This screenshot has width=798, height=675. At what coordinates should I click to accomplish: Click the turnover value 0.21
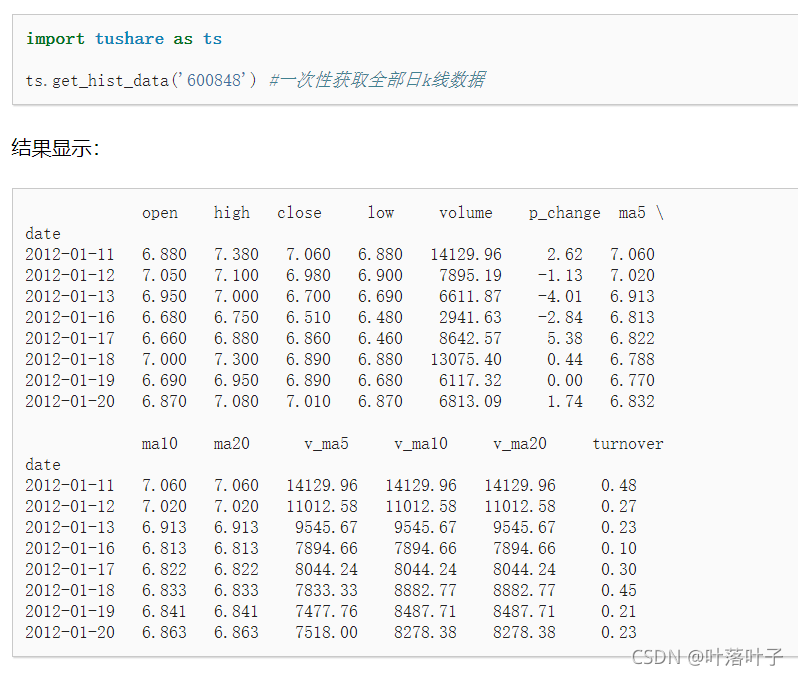tap(618, 611)
